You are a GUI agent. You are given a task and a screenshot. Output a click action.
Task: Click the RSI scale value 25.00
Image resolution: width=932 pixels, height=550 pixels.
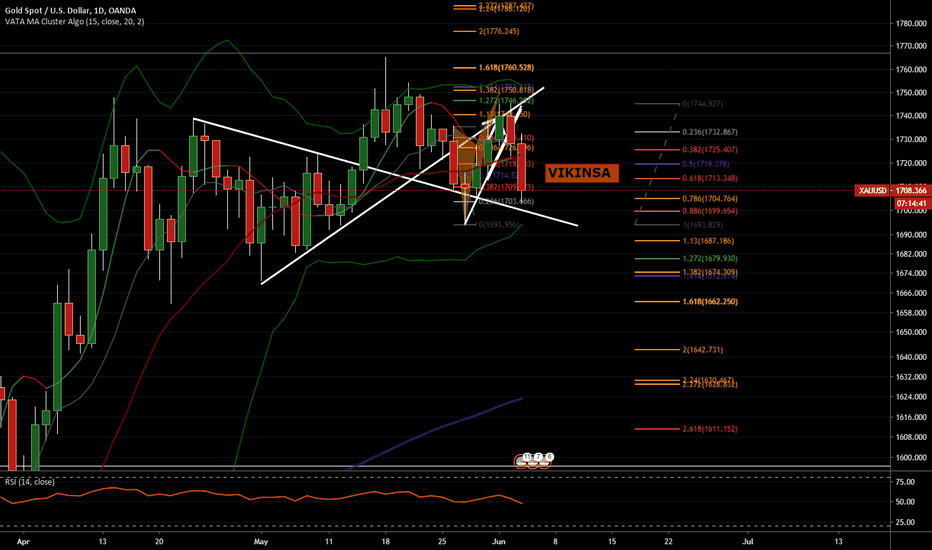coord(905,523)
